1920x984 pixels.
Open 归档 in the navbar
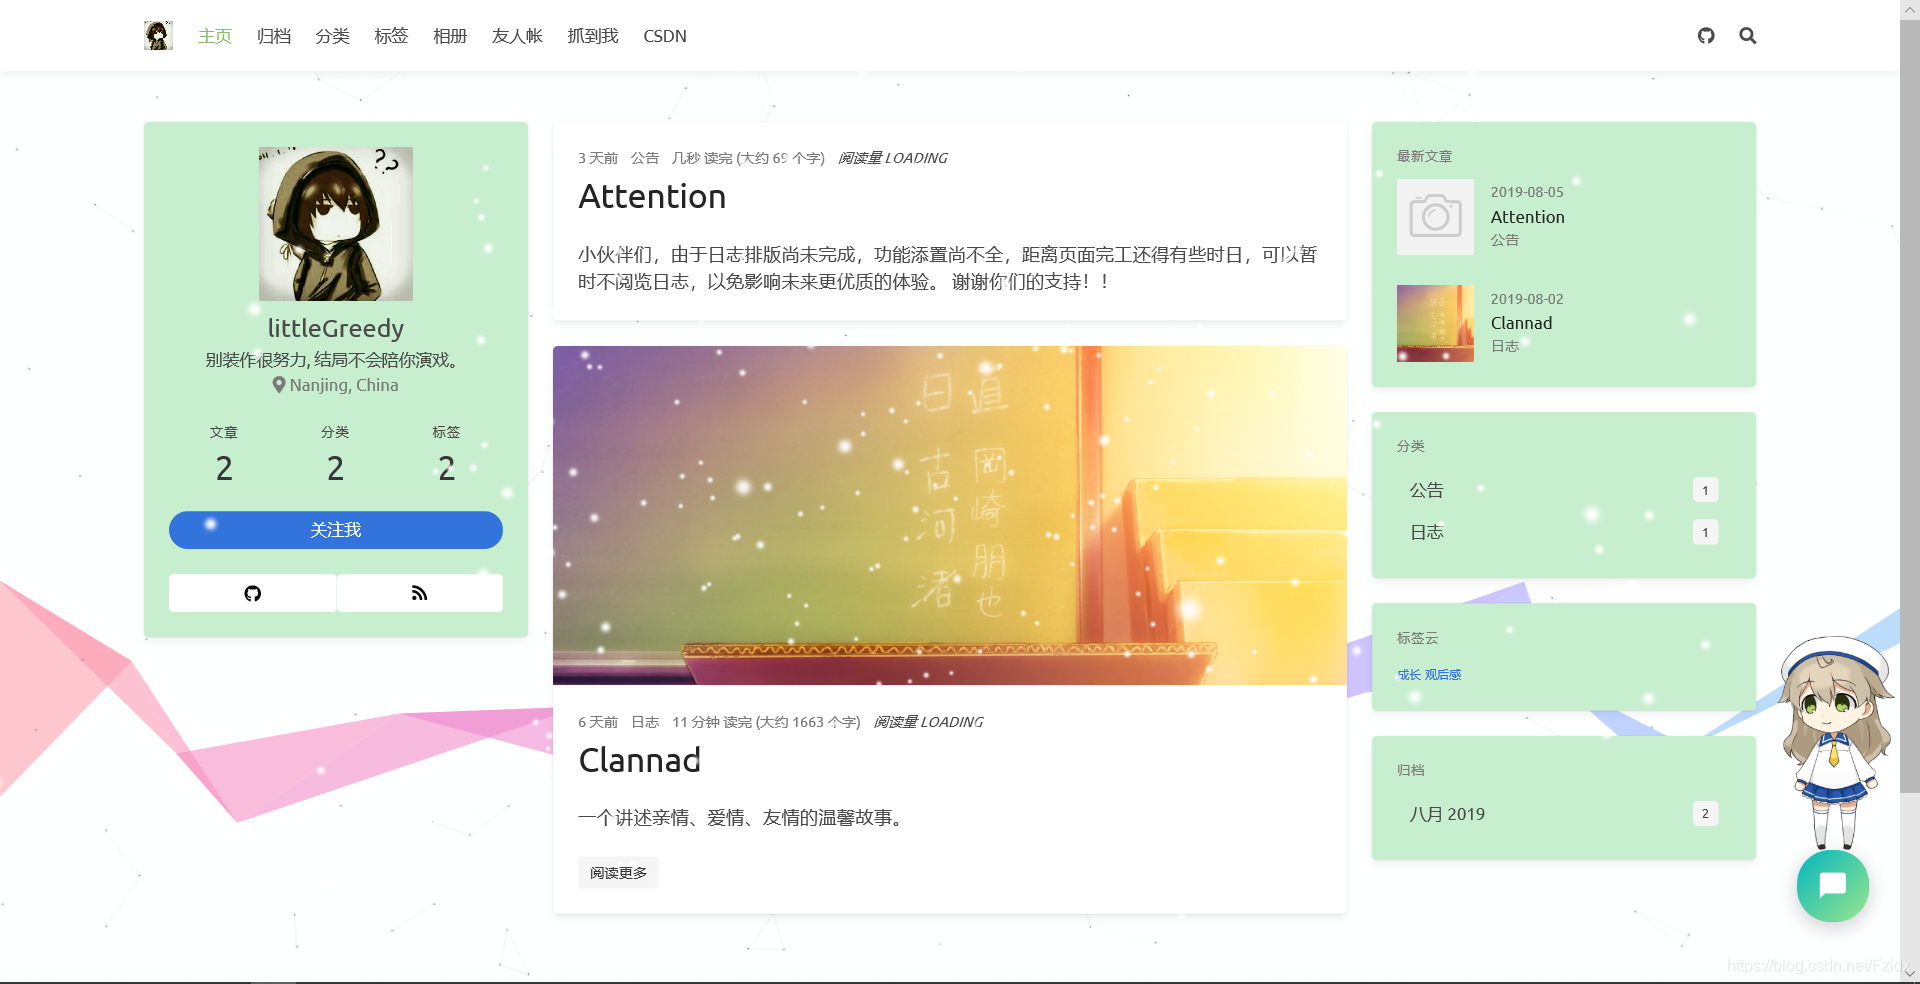[274, 36]
